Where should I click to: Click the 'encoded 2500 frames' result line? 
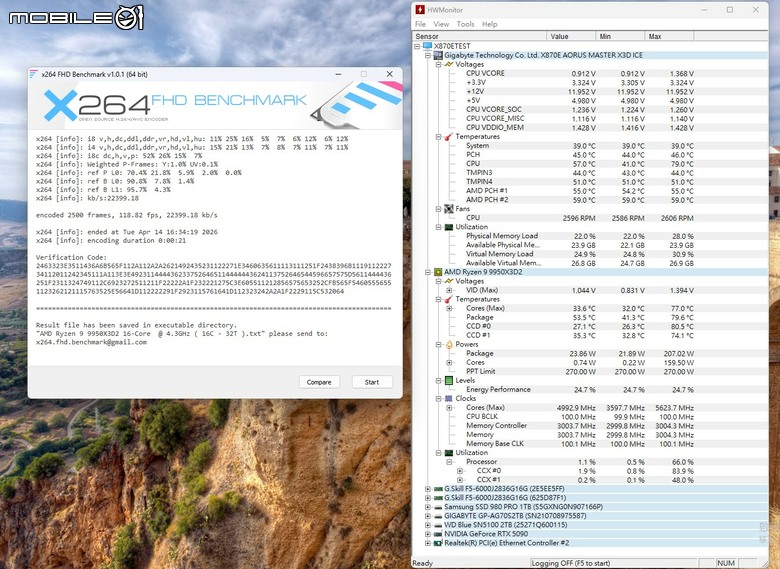[126, 215]
